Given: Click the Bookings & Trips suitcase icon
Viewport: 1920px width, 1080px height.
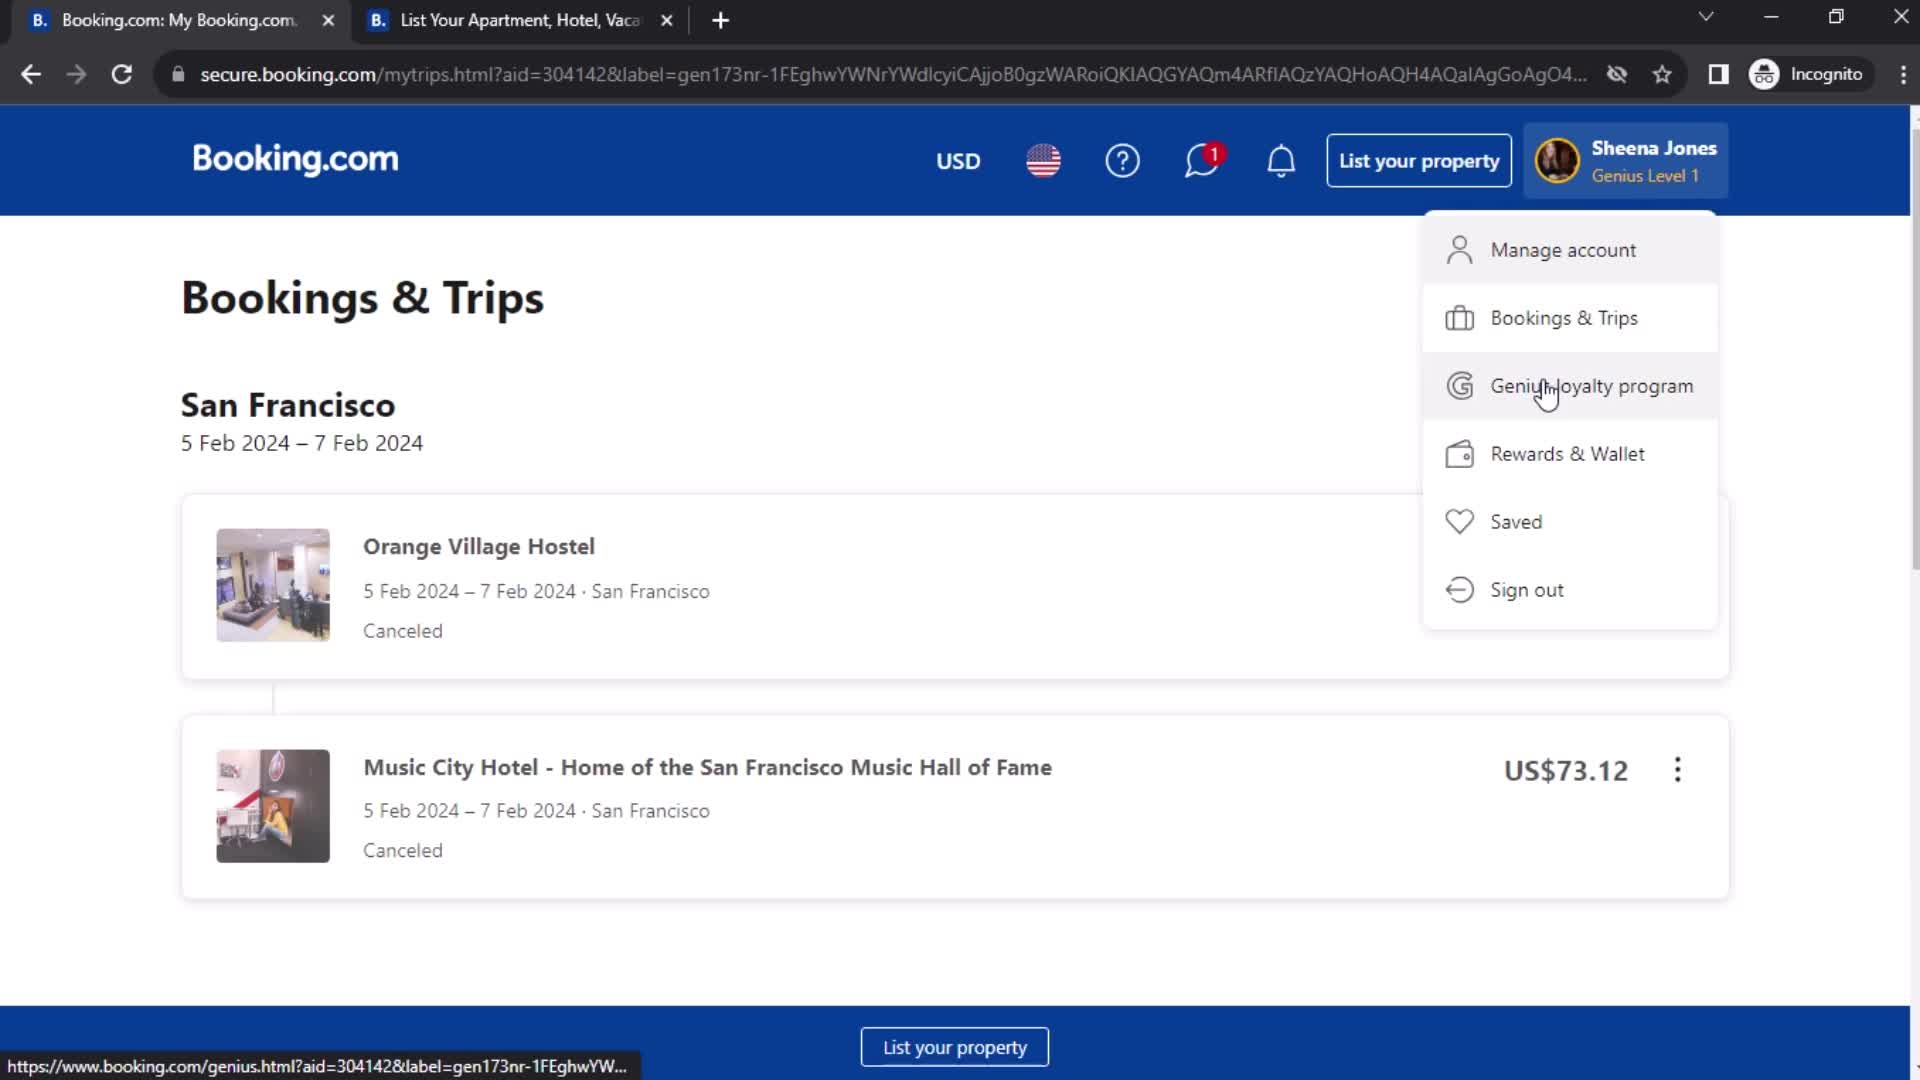Looking at the screenshot, I should tap(1460, 318).
